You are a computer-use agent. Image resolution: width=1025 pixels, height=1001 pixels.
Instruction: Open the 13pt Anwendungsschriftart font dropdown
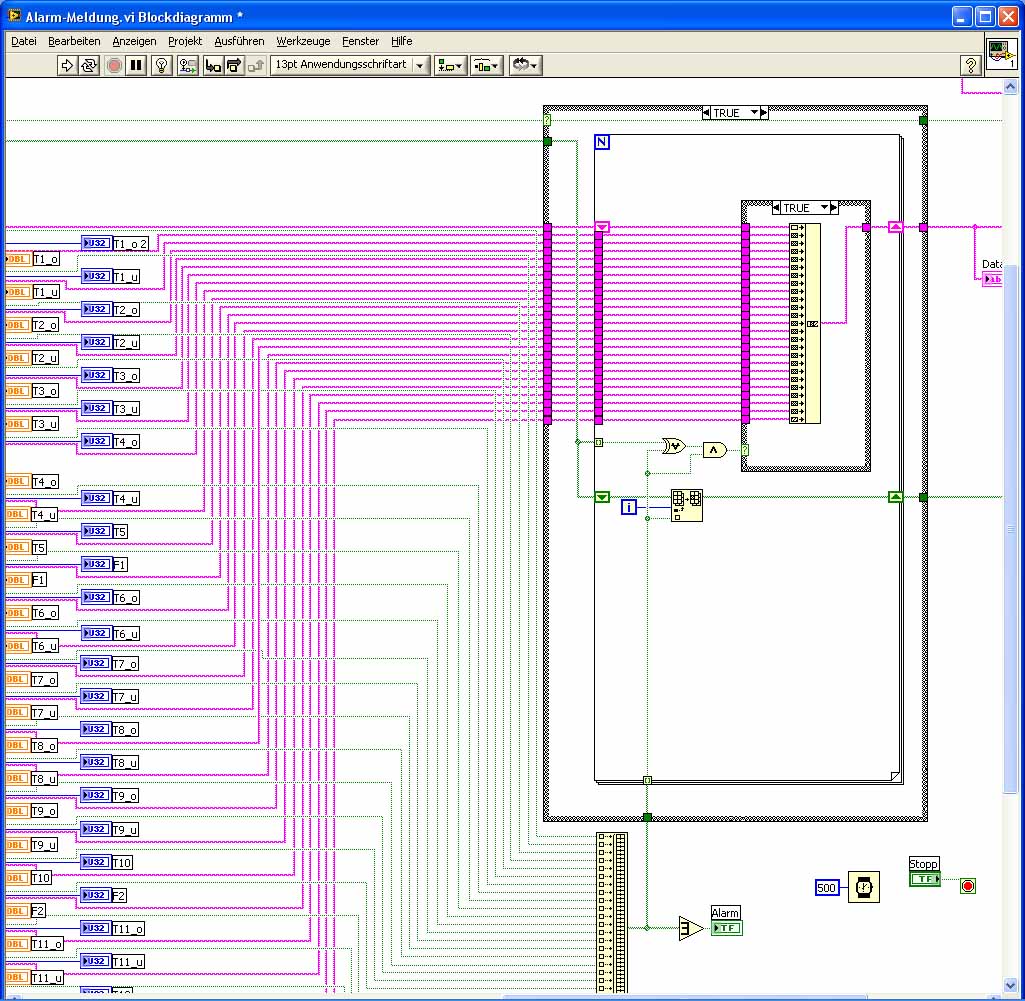[350, 65]
